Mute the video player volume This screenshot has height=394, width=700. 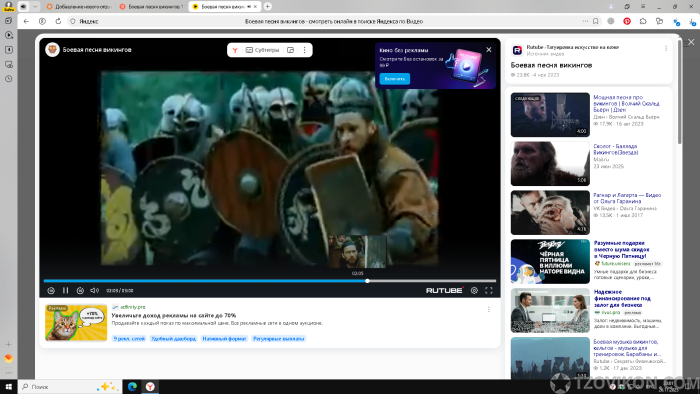[94, 290]
